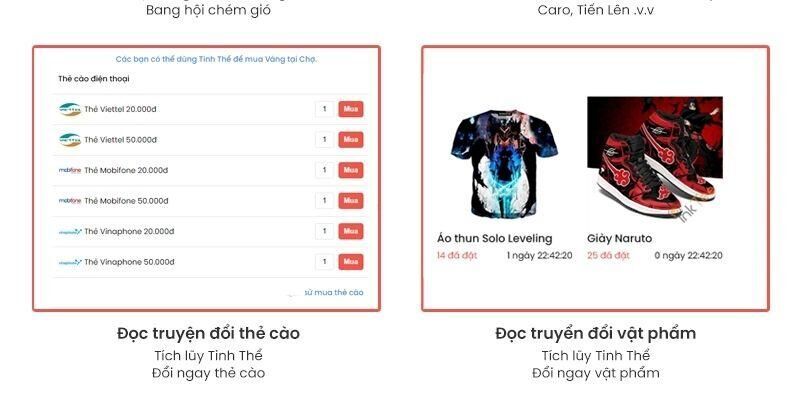Screen dimensions: 800x415
Task: Click the Mobifone logo for the 20.000đ card
Action: click(x=70, y=170)
